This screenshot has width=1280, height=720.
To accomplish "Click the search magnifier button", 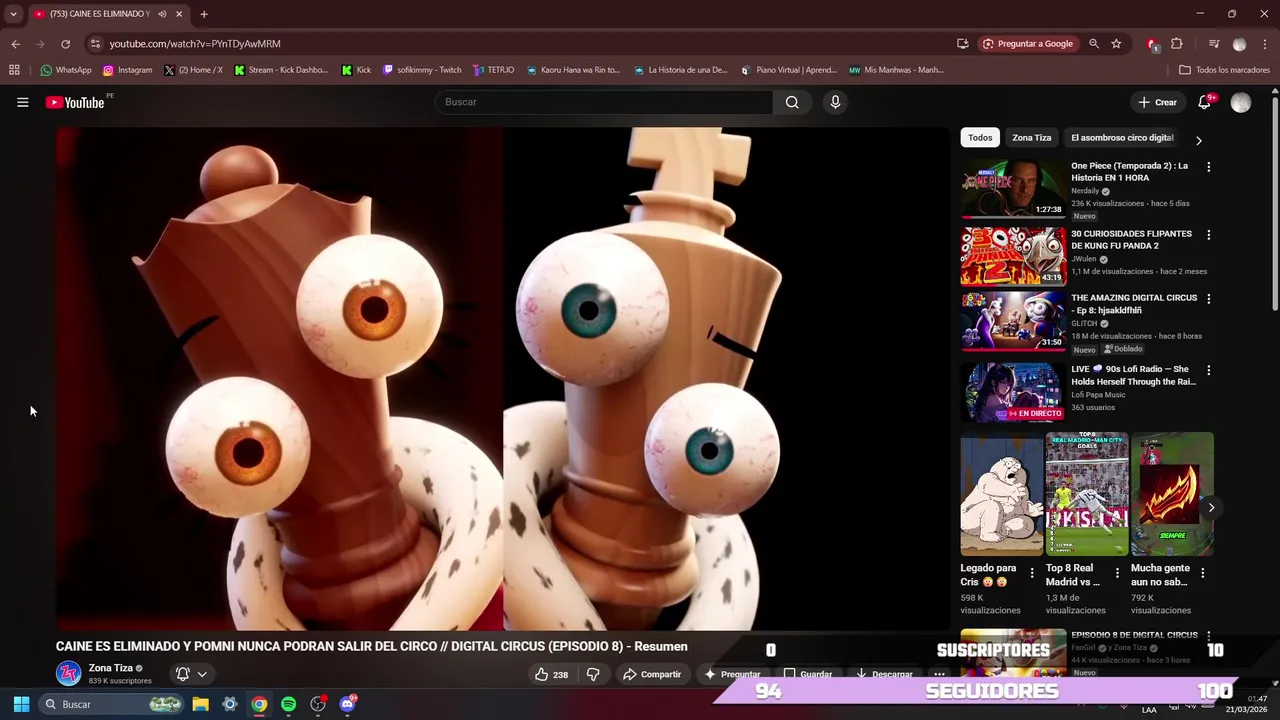I will [792, 102].
